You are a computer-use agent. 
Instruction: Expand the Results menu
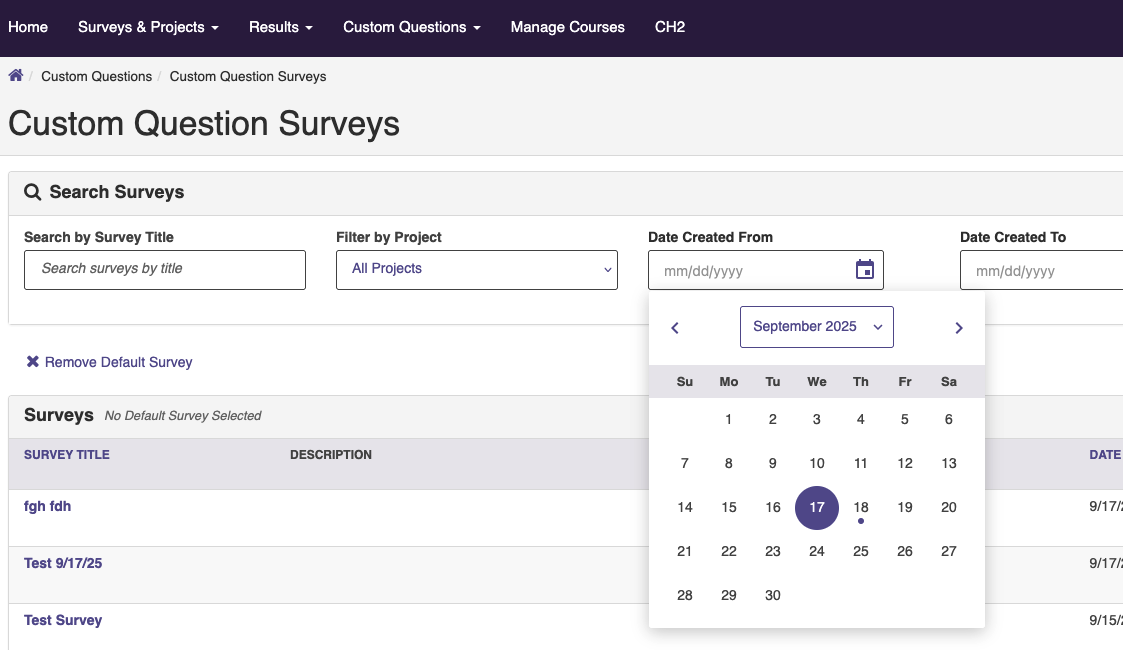pos(281,27)
